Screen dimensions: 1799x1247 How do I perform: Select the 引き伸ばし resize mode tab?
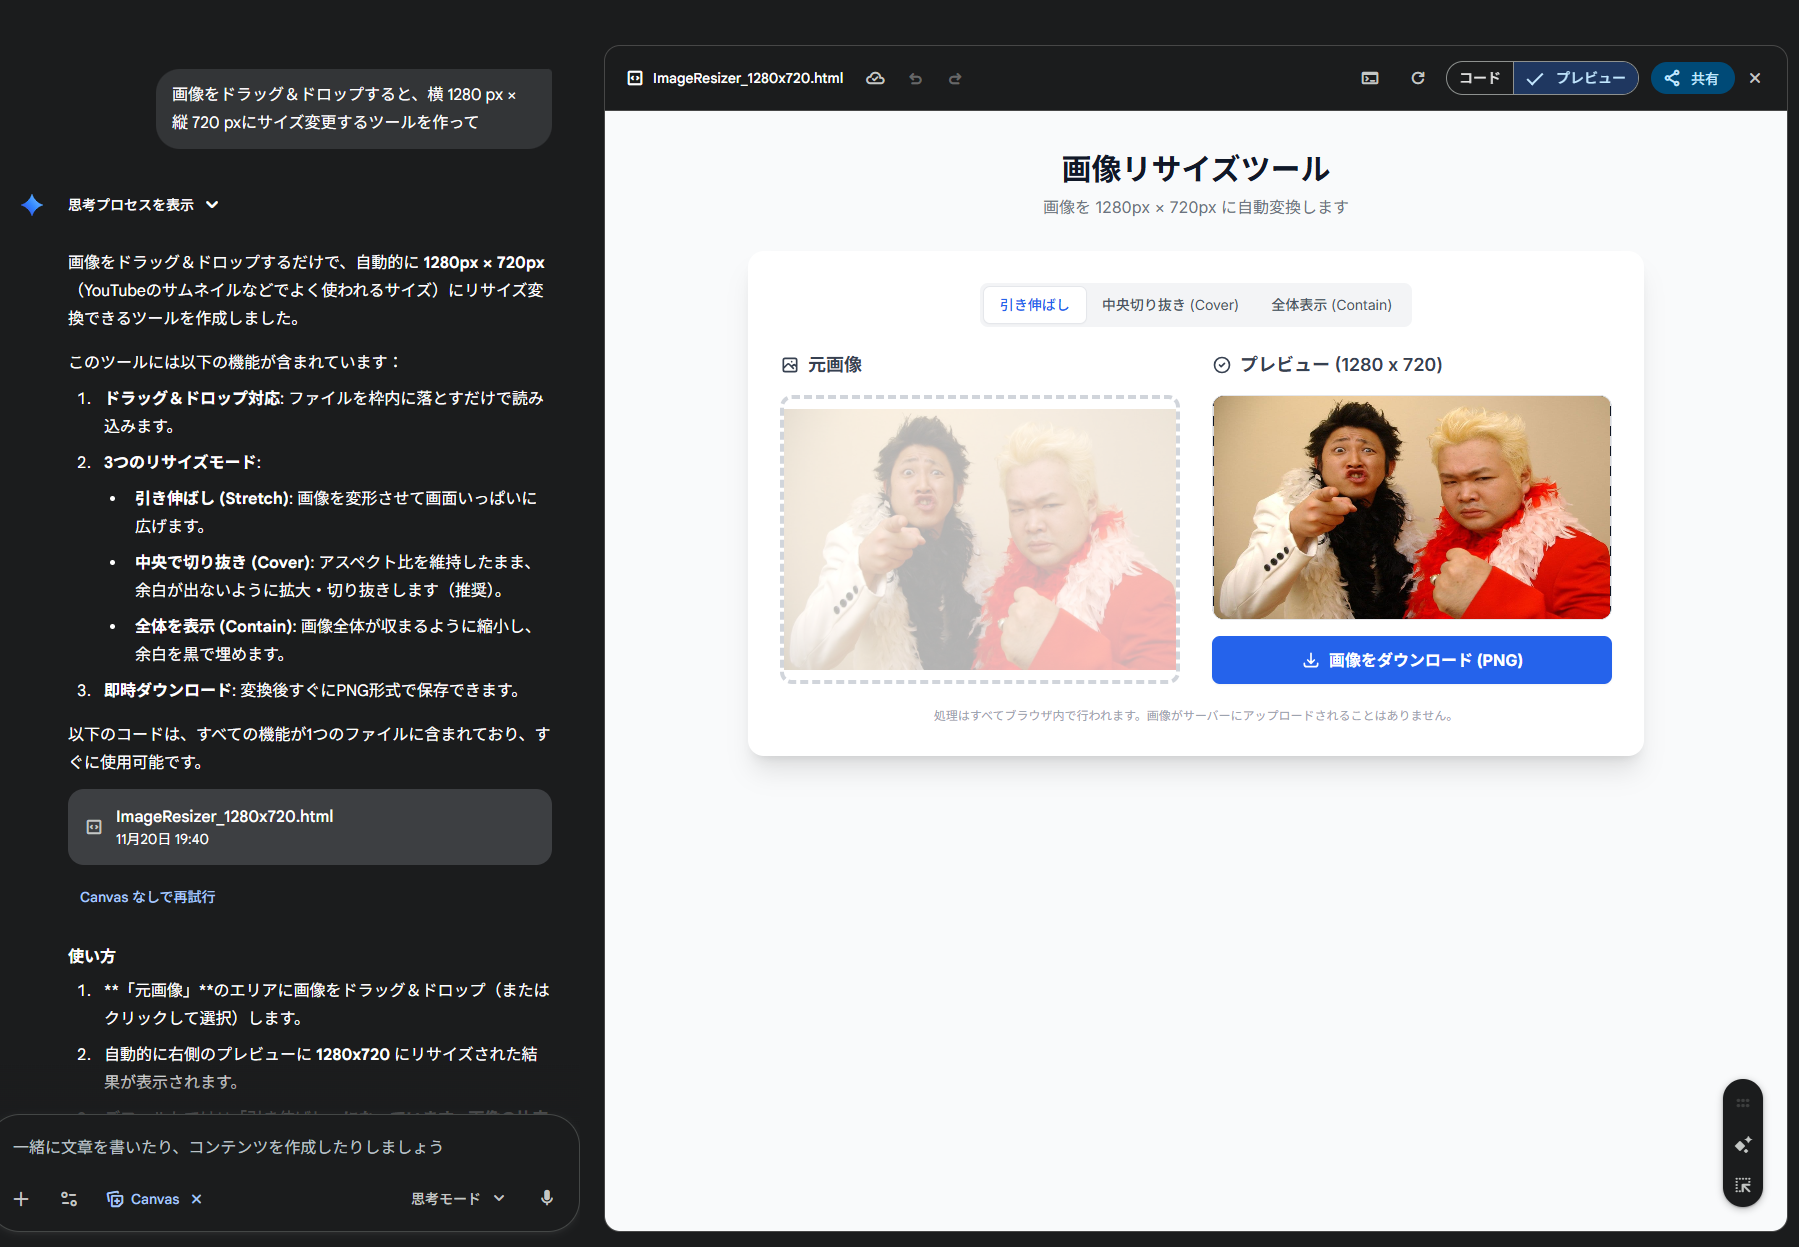[1034, 305]
